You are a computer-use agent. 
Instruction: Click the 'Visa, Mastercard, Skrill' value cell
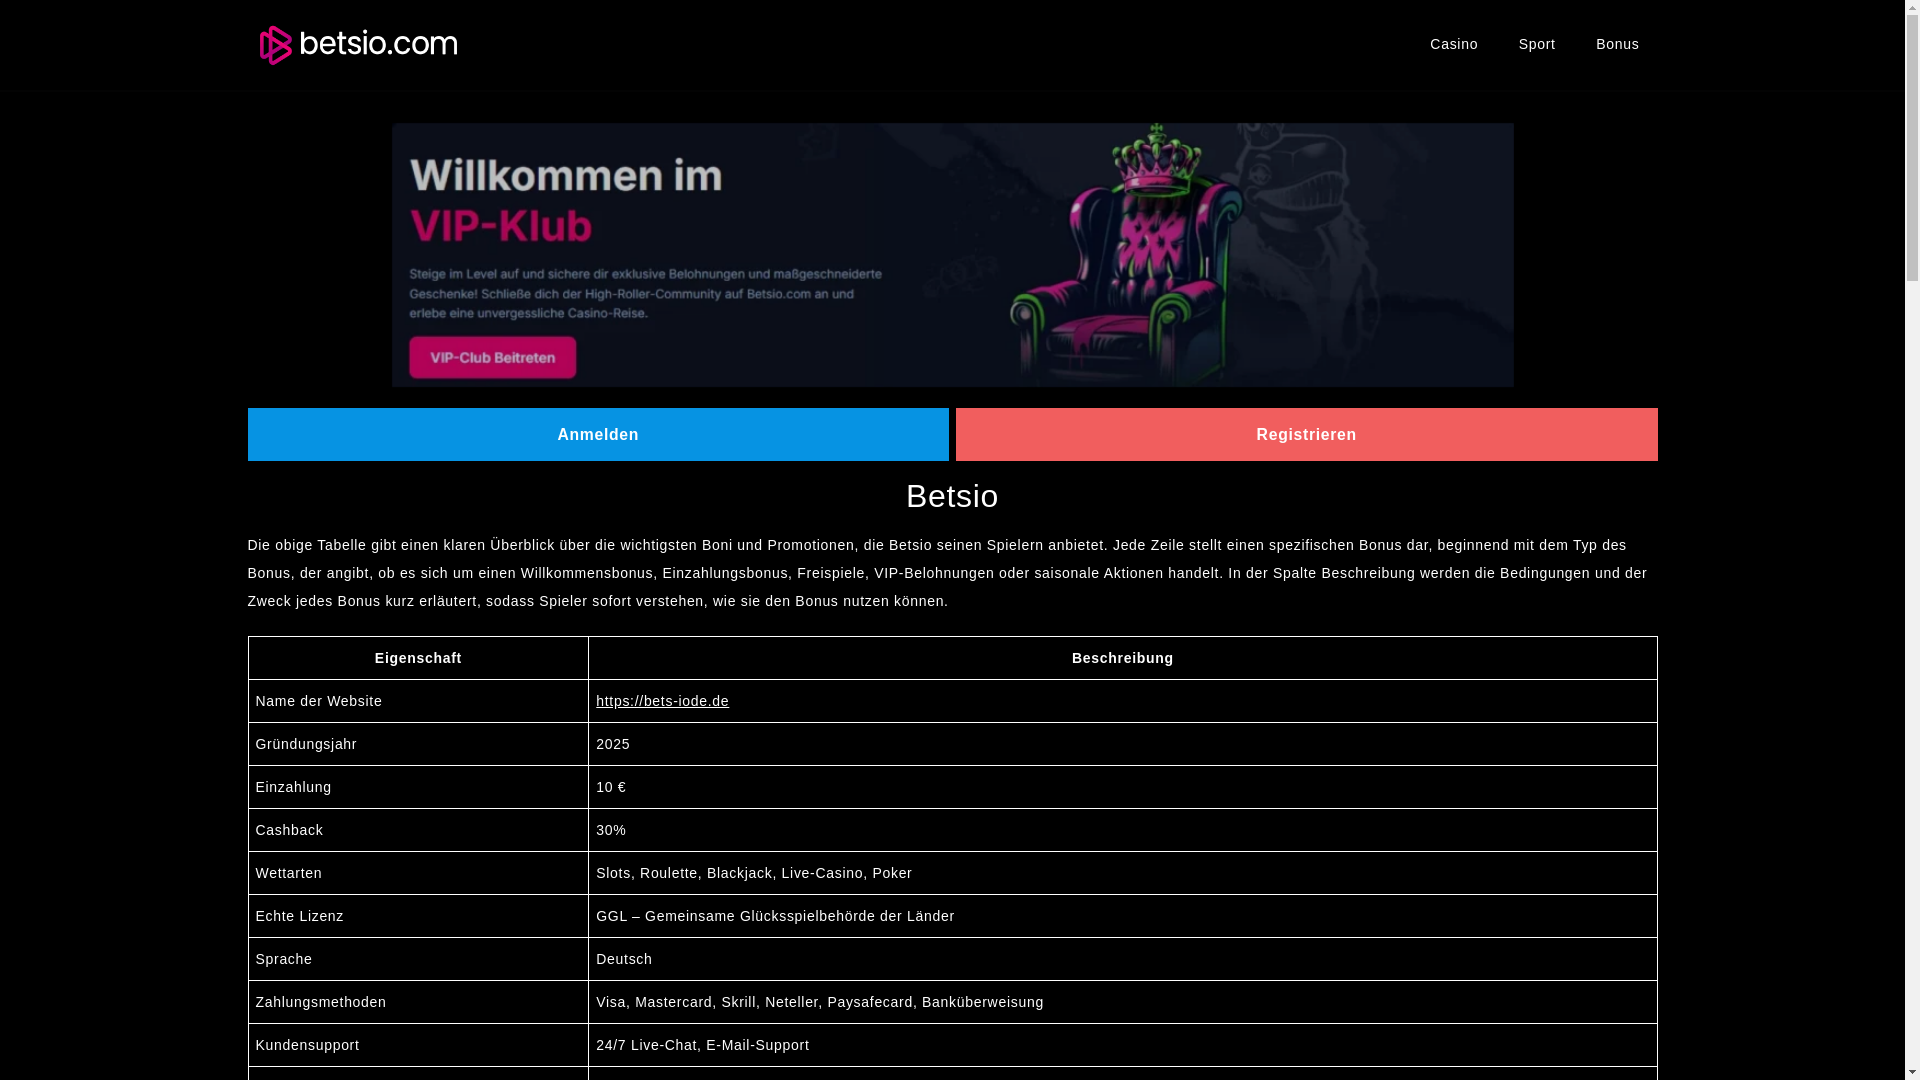[1122, 1002]
